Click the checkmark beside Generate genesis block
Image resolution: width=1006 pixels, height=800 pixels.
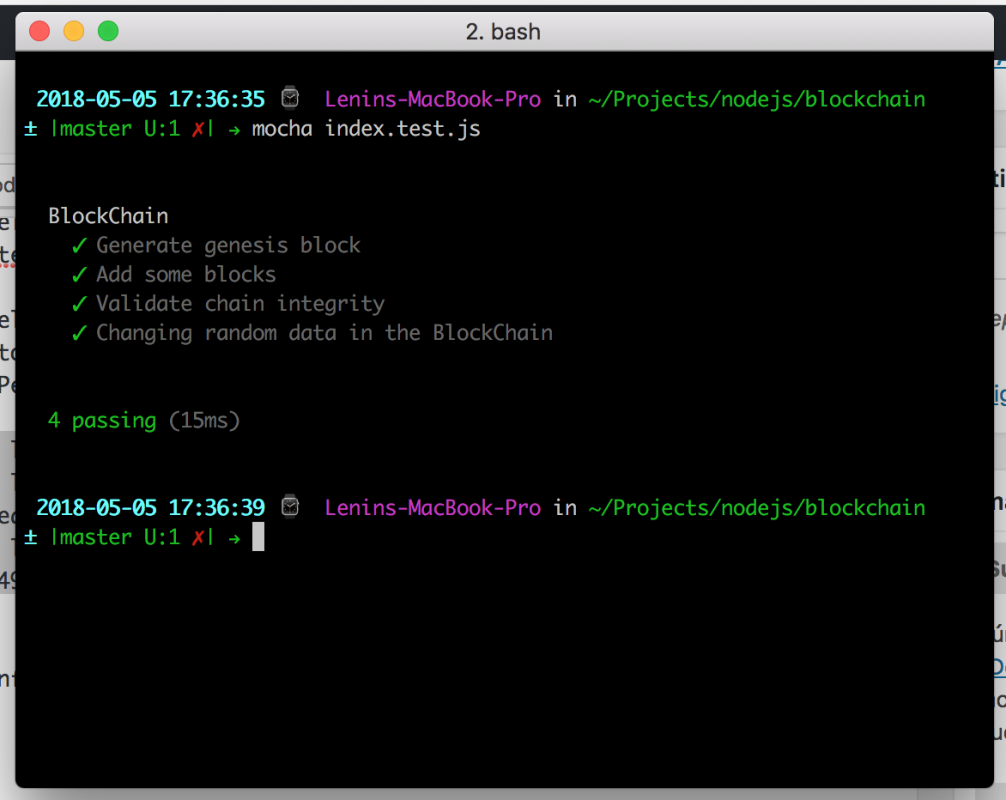pos(80,246)
